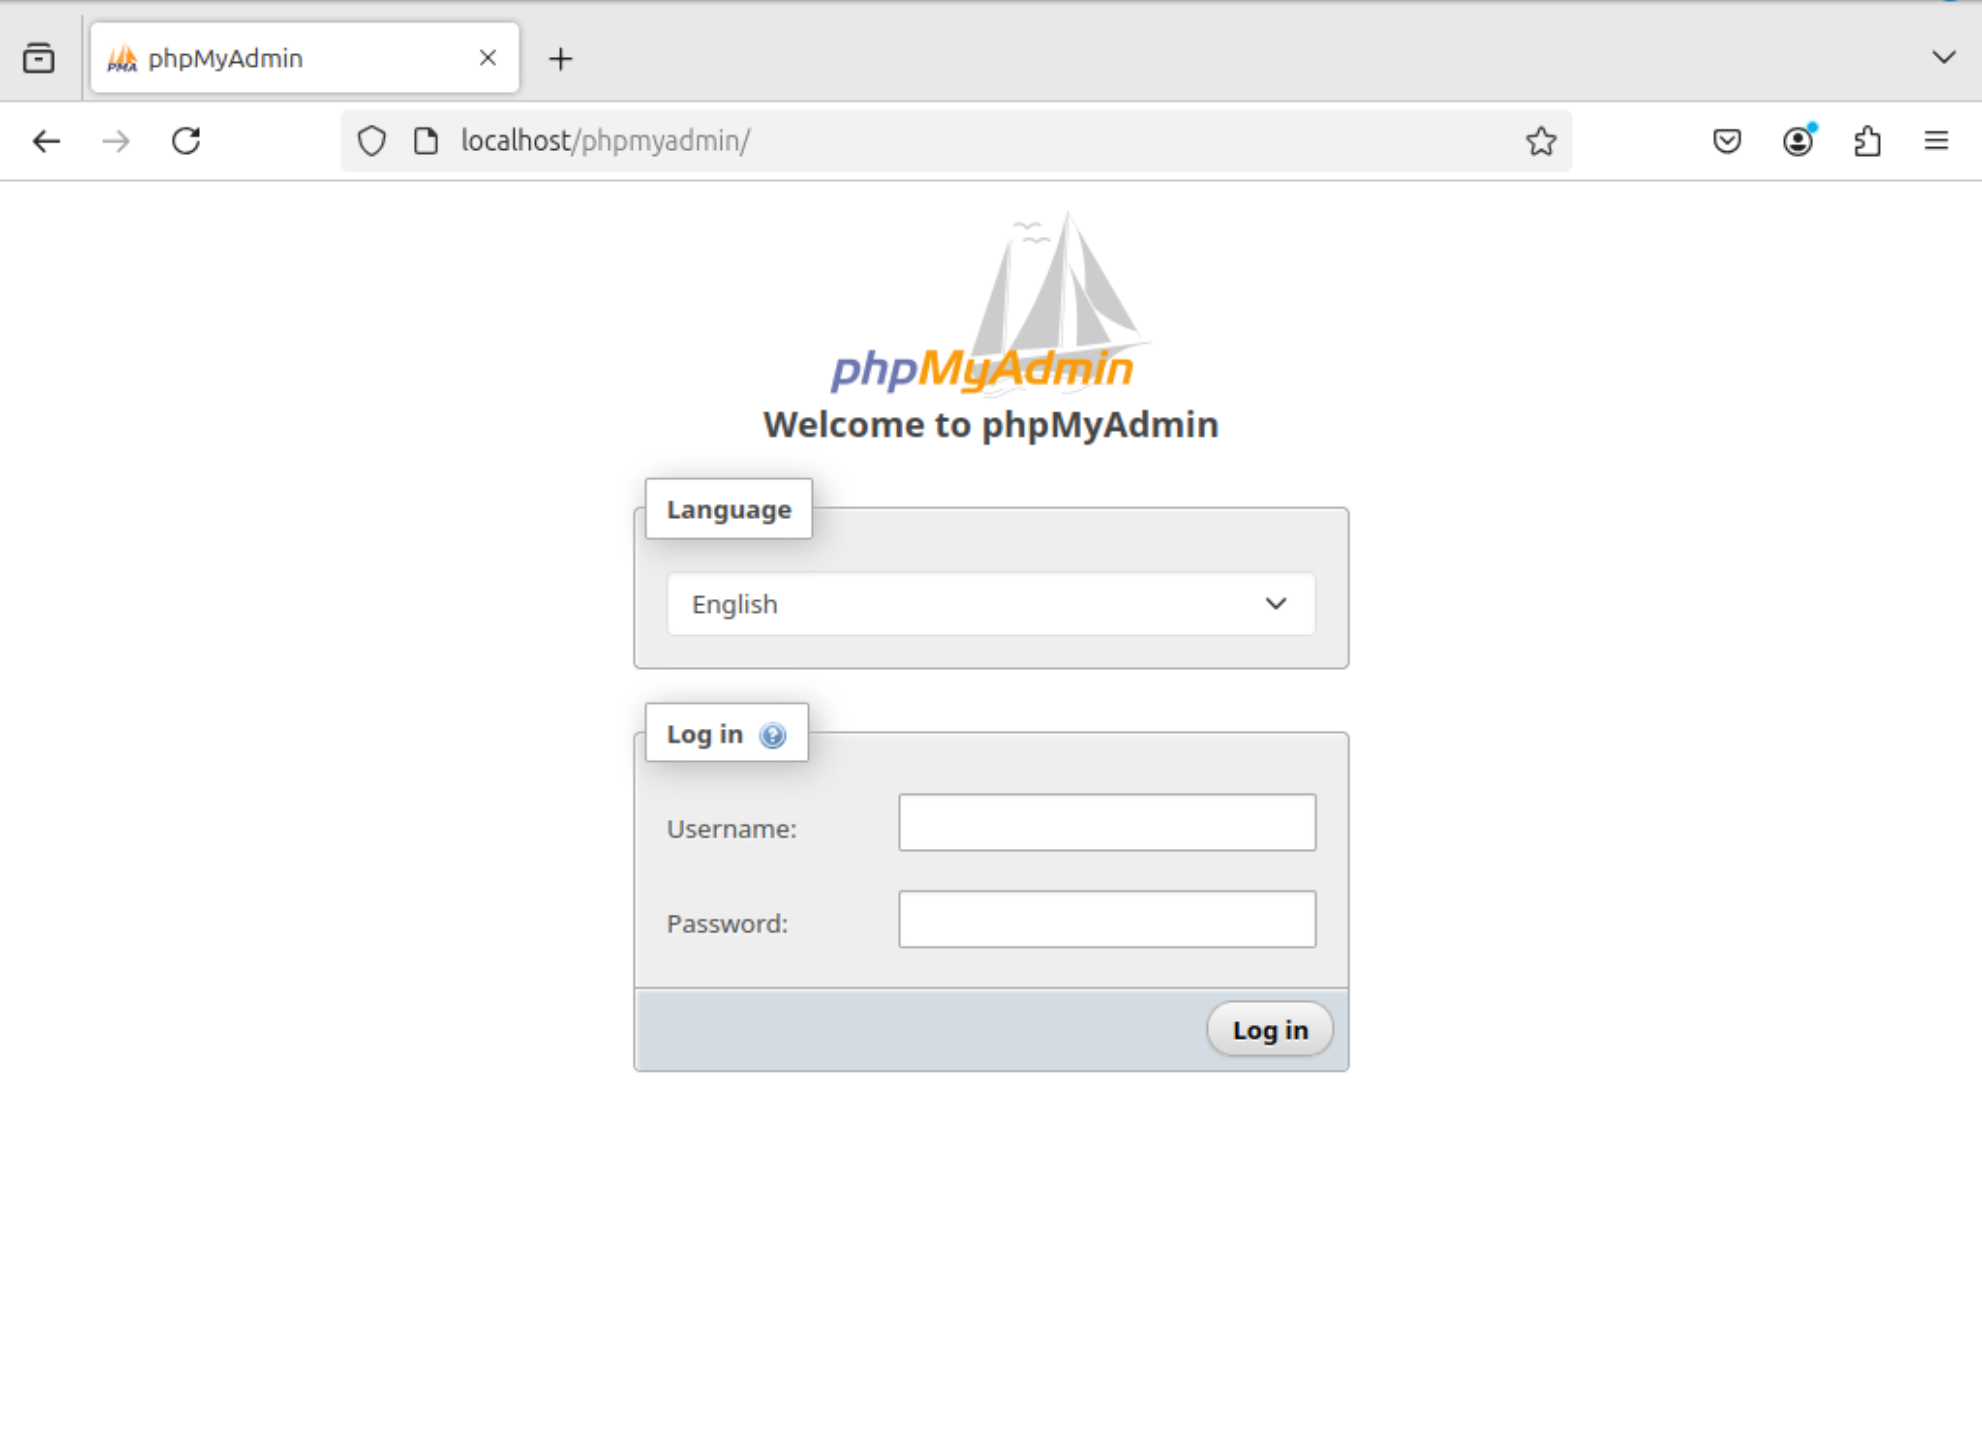Open the shield tracking protection icon
Viewport: 1982px width, 1430px height.
(371, 141)
